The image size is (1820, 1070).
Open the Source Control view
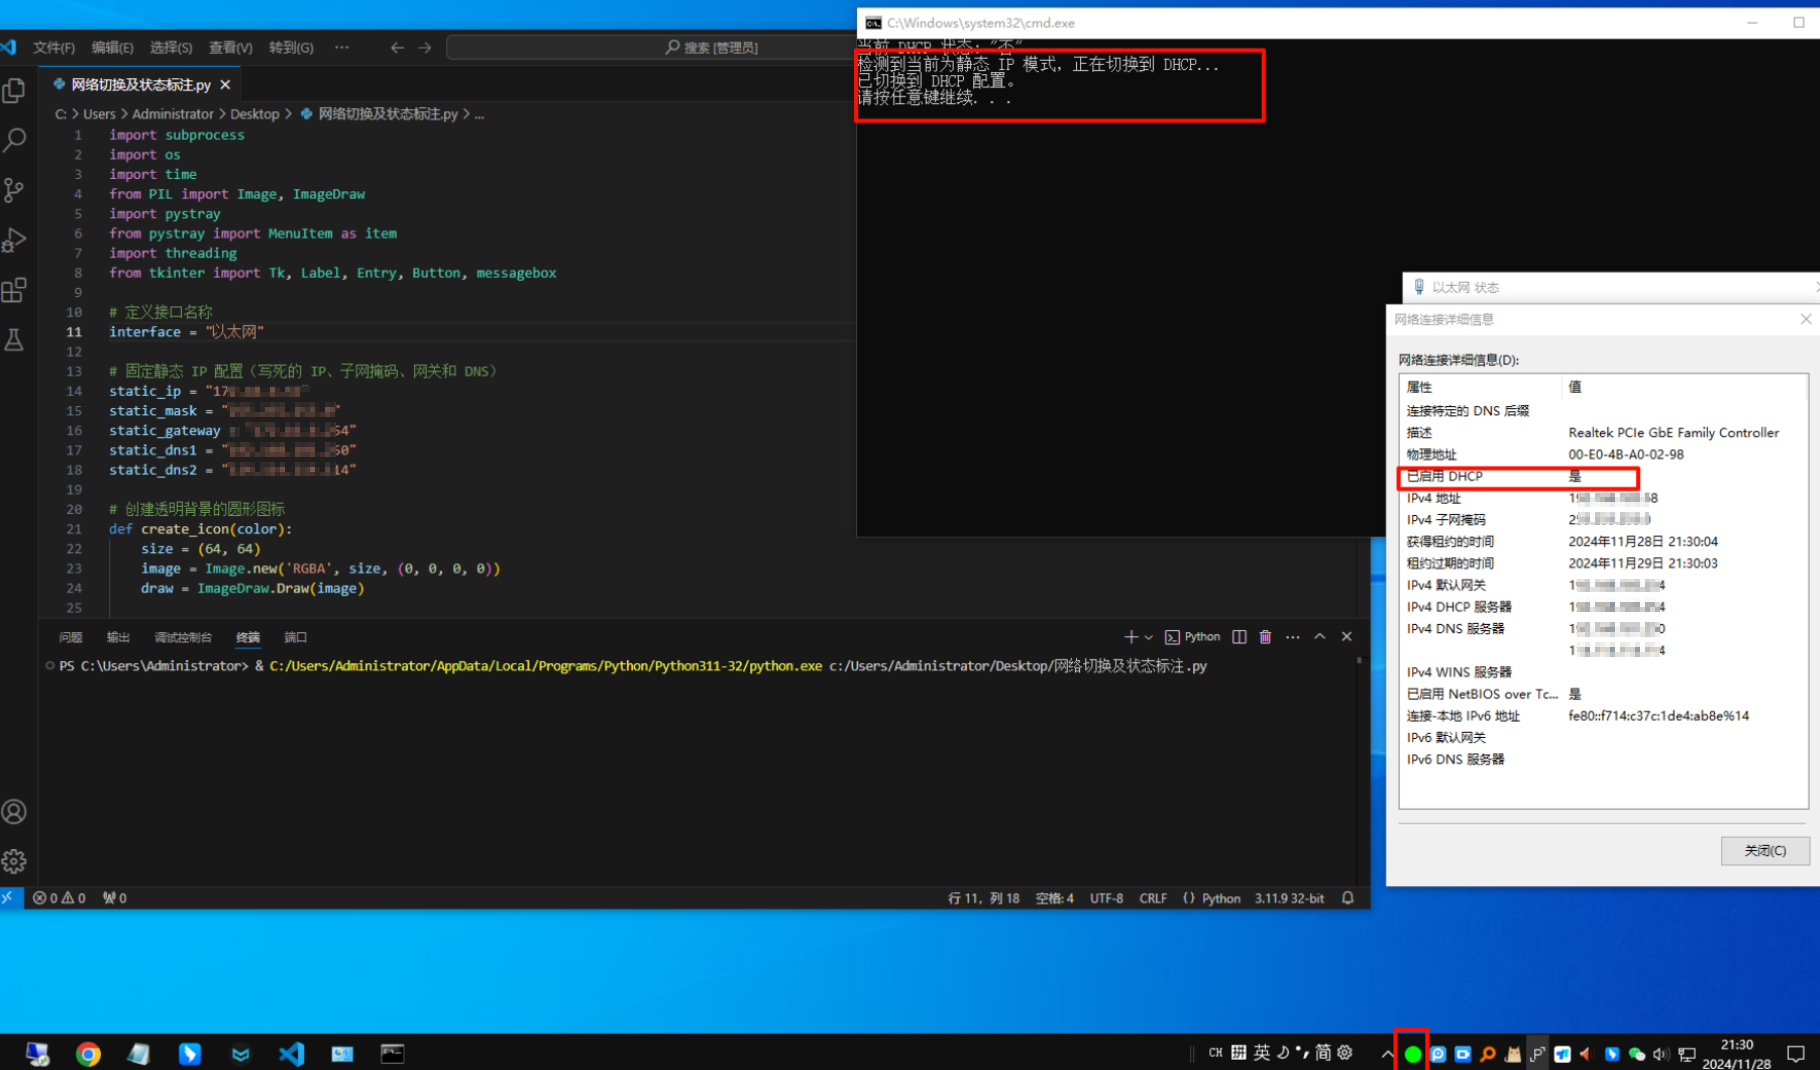click(x=14, y=190)
